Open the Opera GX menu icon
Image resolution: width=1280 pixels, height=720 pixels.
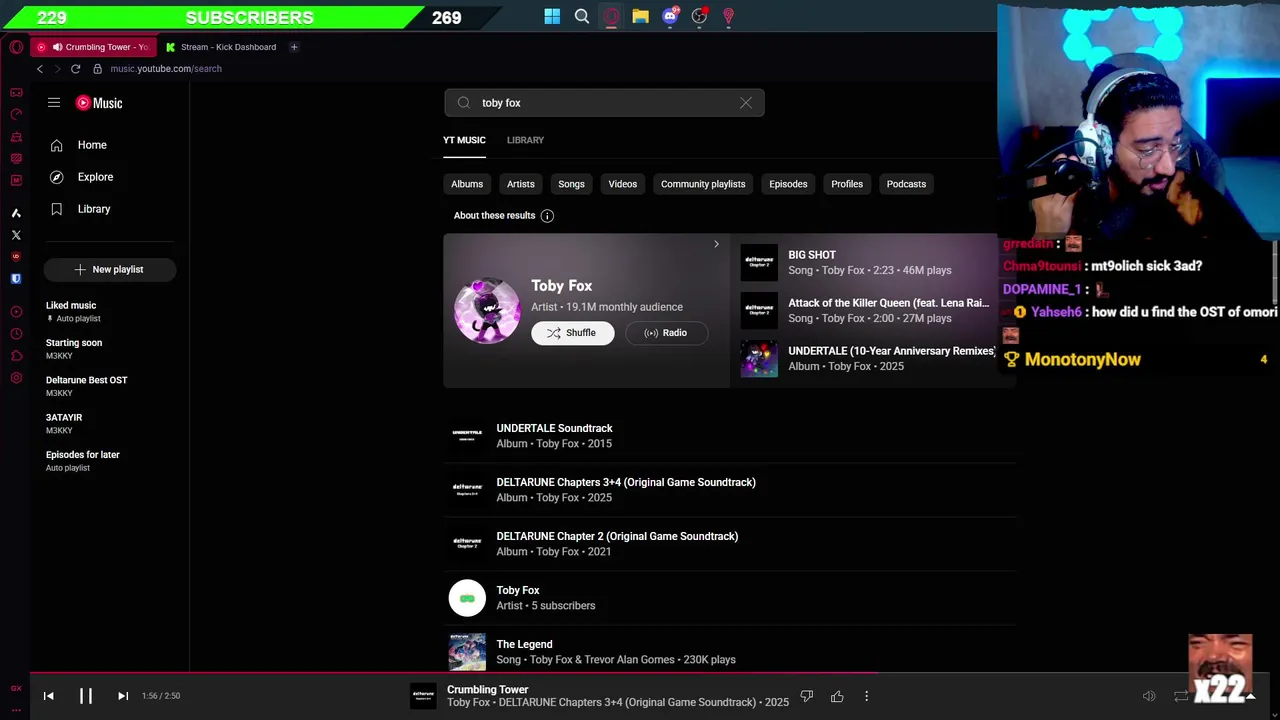coord(16,47)
